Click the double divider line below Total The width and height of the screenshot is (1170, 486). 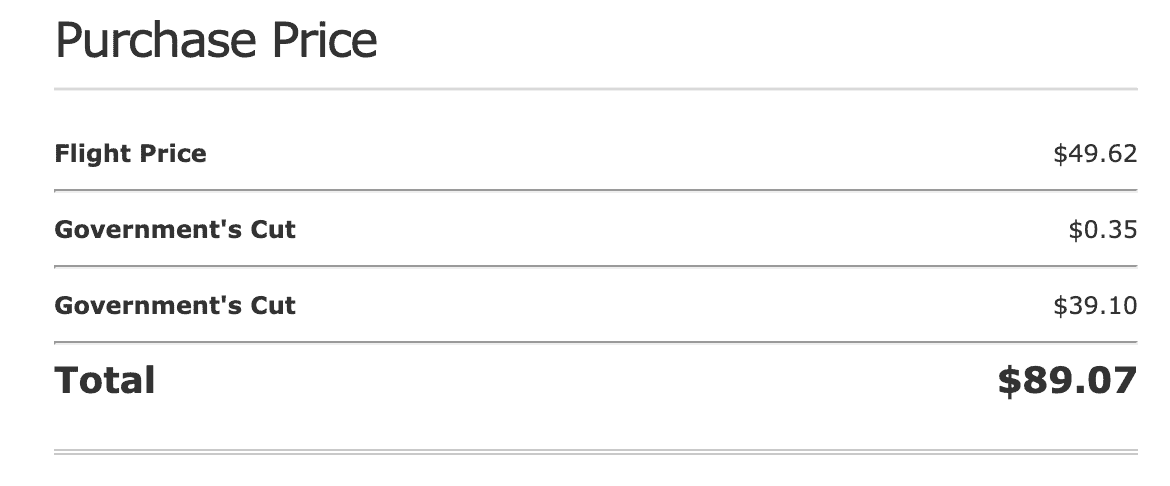[595, 453]
